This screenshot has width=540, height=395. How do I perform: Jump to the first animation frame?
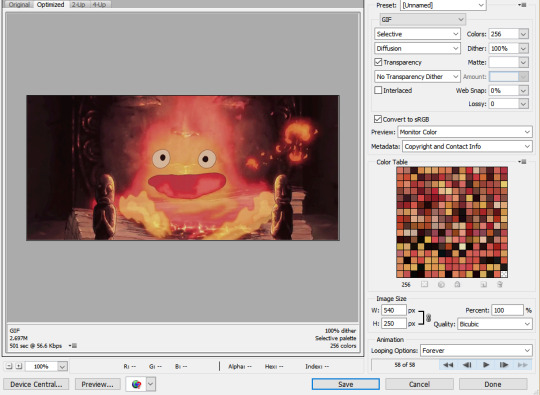pos(448,365)
